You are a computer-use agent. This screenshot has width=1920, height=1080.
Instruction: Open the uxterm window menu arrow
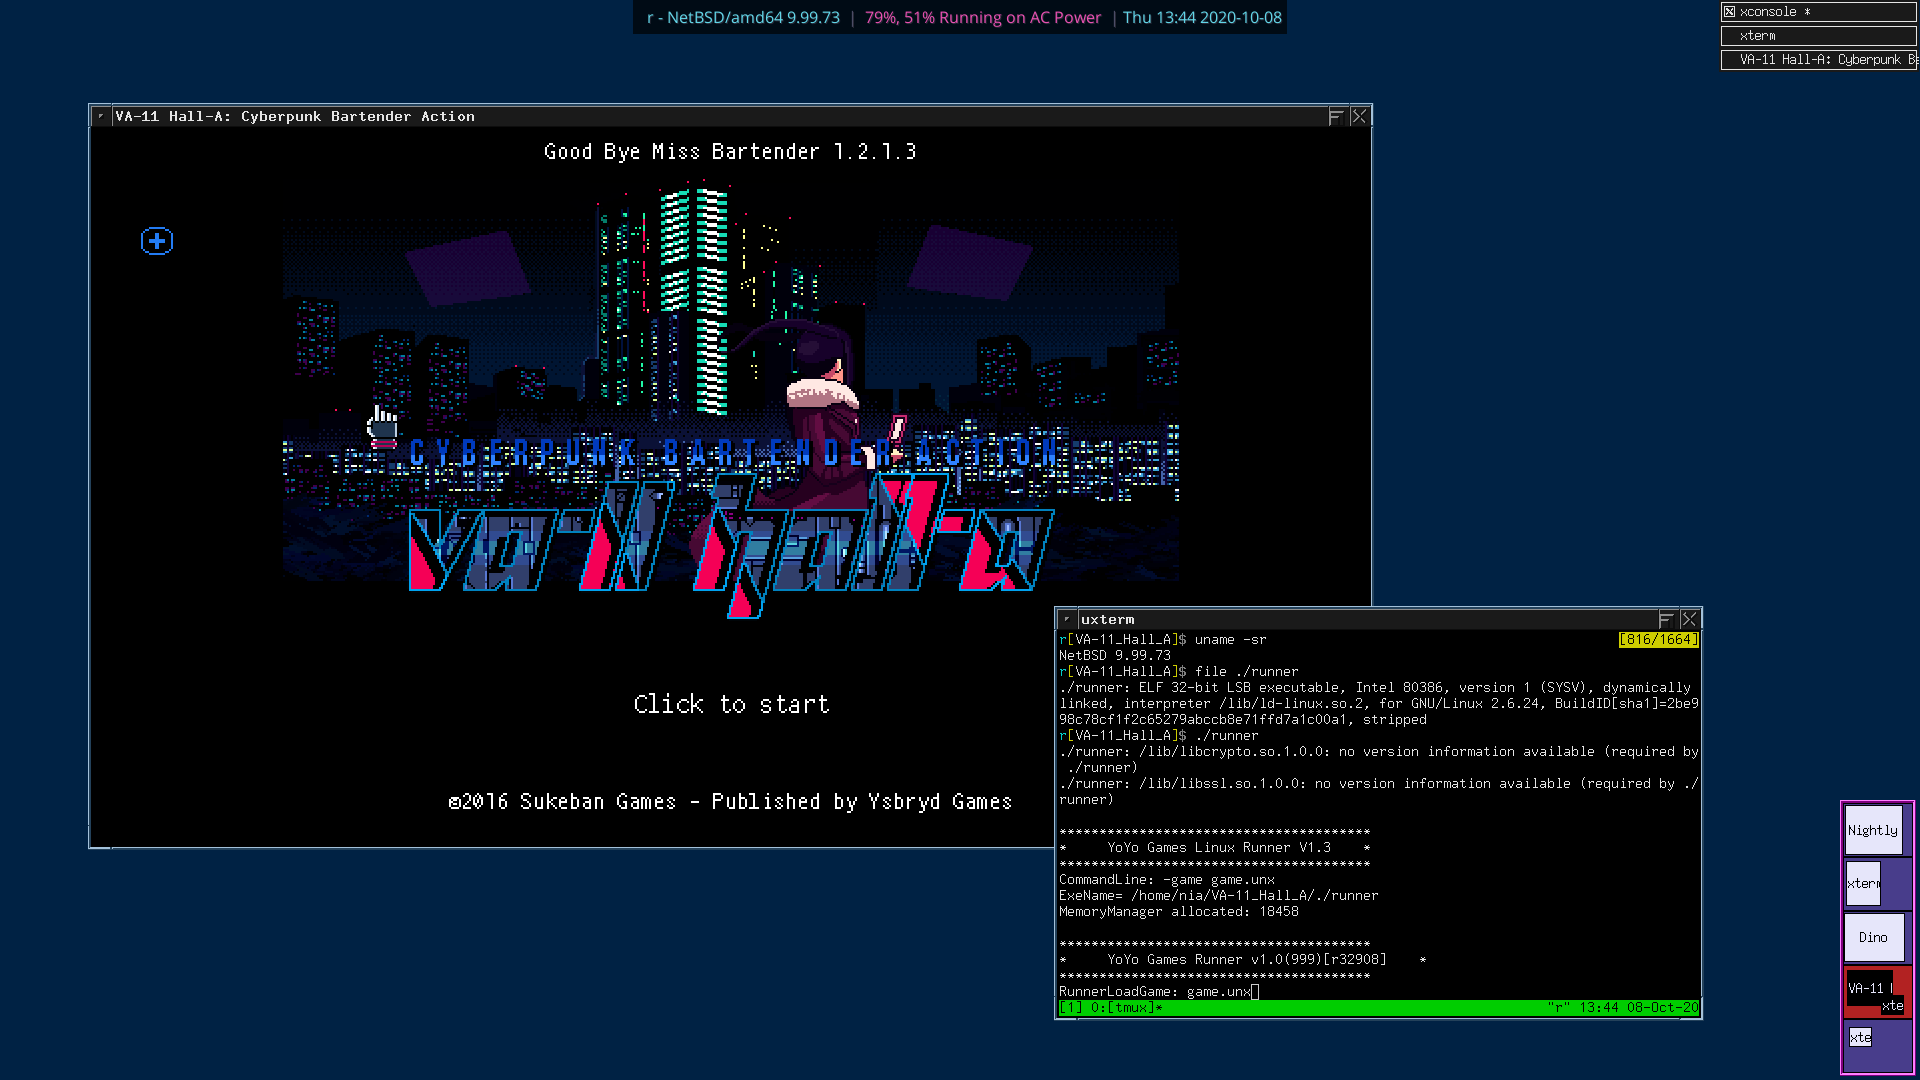1067,619
